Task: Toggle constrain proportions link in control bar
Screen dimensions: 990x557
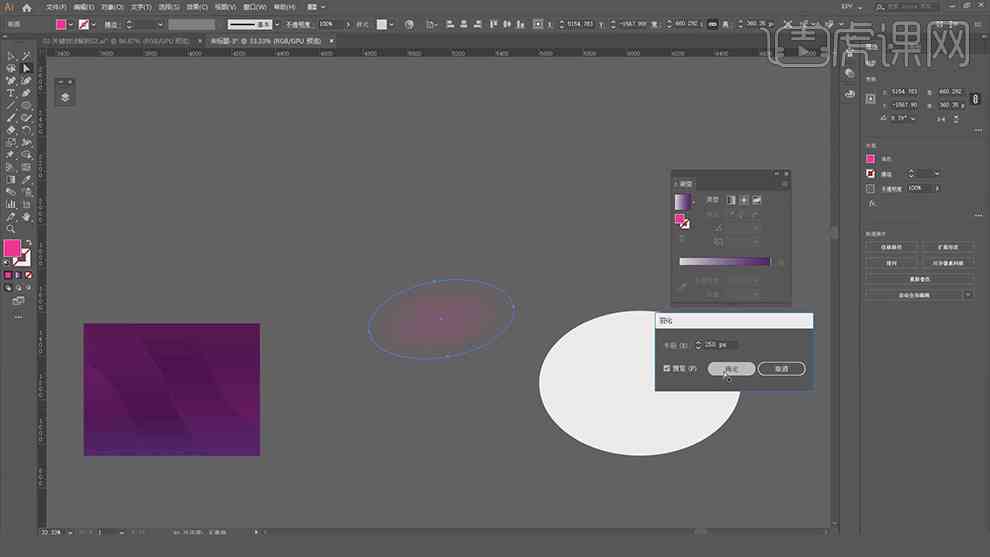Action: coord(712,24)
